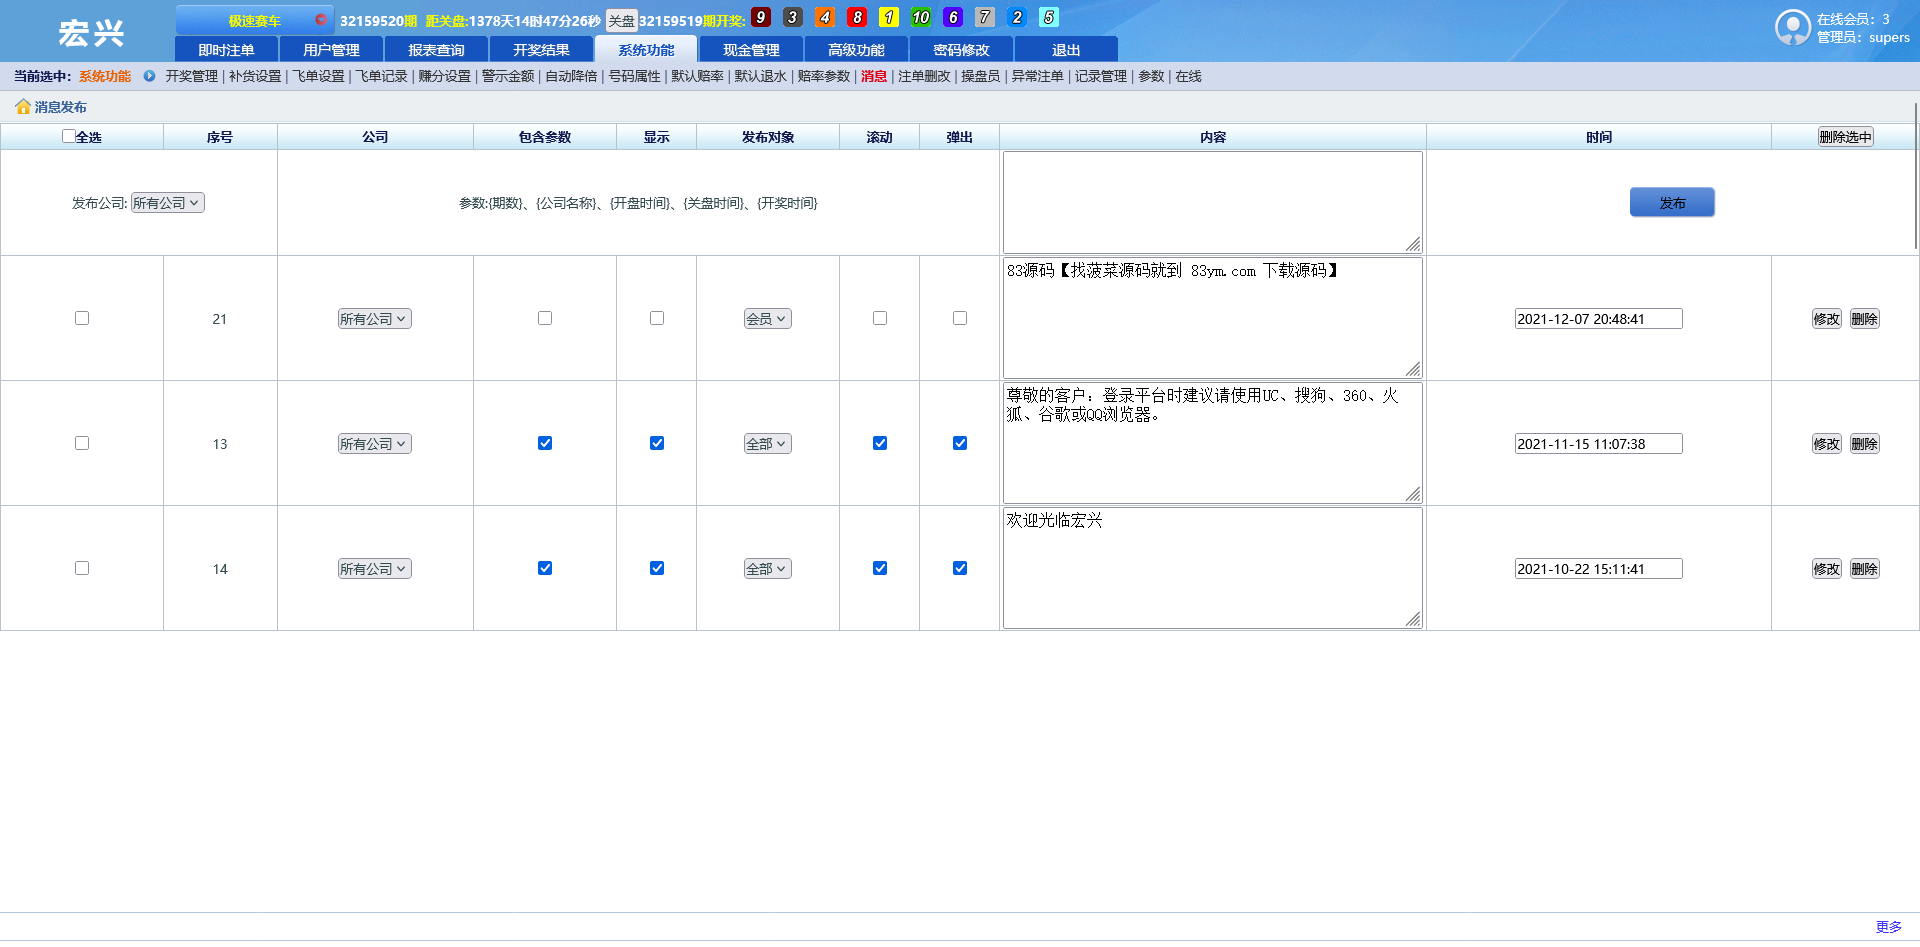Open 全部 audience dropdown for message 13
This screenshot has height=947, width=1920.
768,444
